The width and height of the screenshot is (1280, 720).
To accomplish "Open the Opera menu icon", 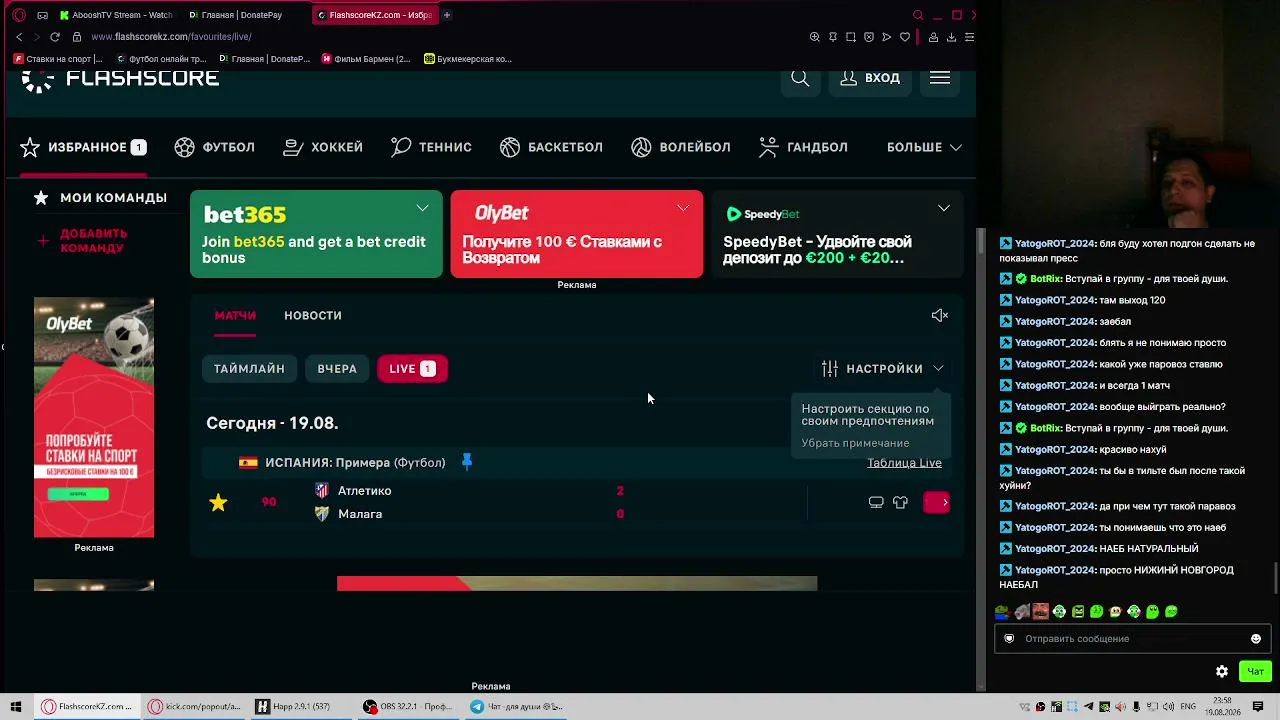I will click(18, 15).
